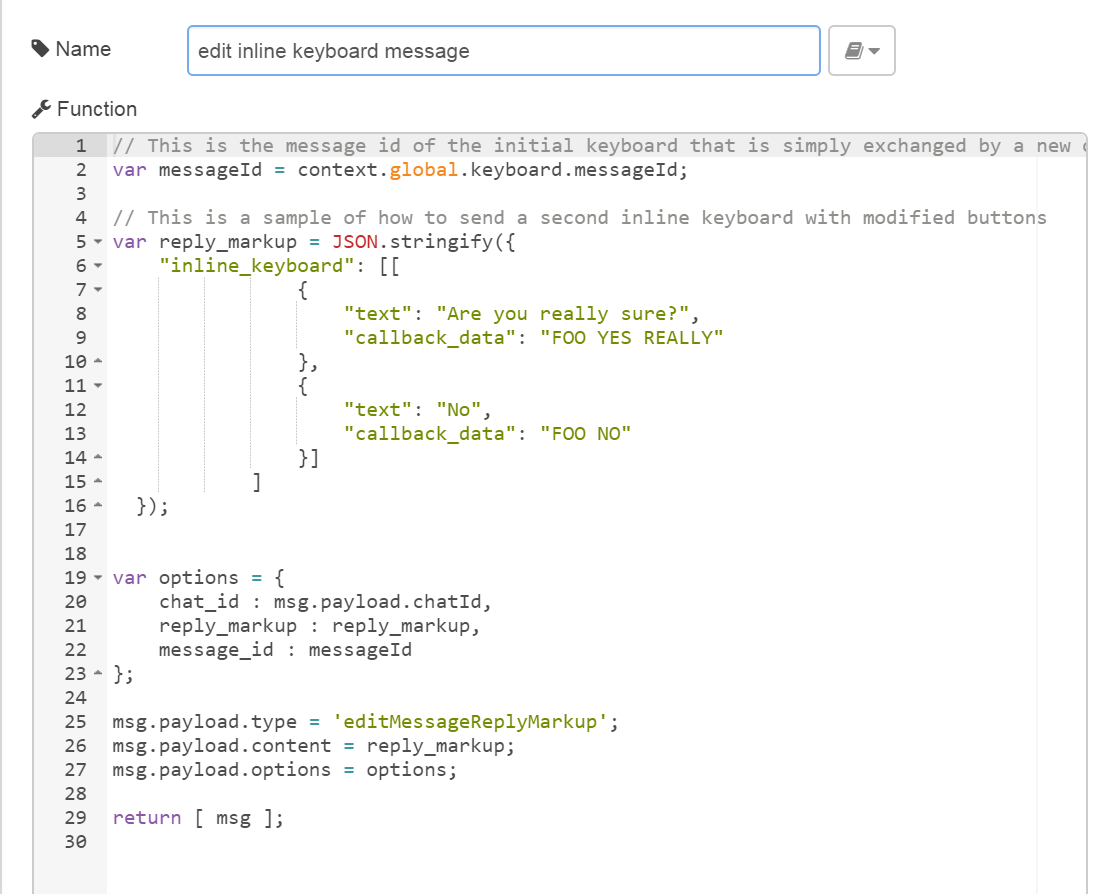Click the book icon on the library button
This screenshot has height=894, width=1106.
click(856, 50)
